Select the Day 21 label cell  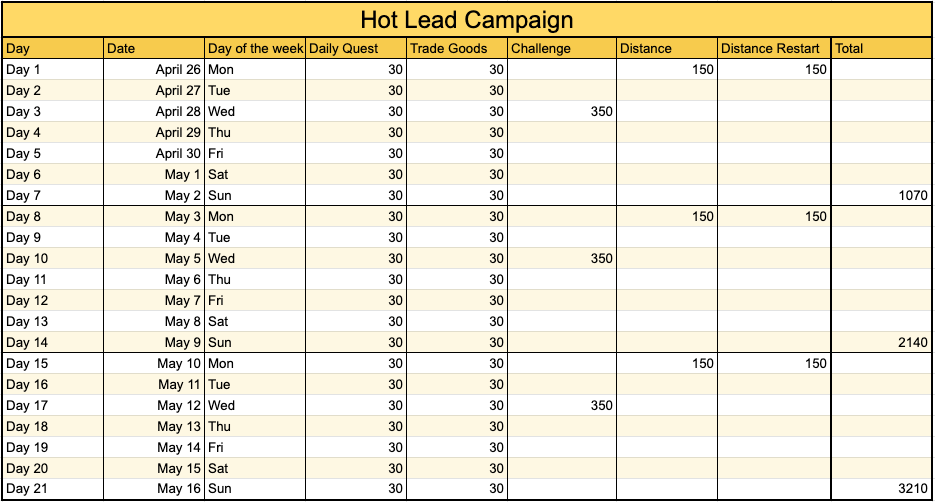53,489
